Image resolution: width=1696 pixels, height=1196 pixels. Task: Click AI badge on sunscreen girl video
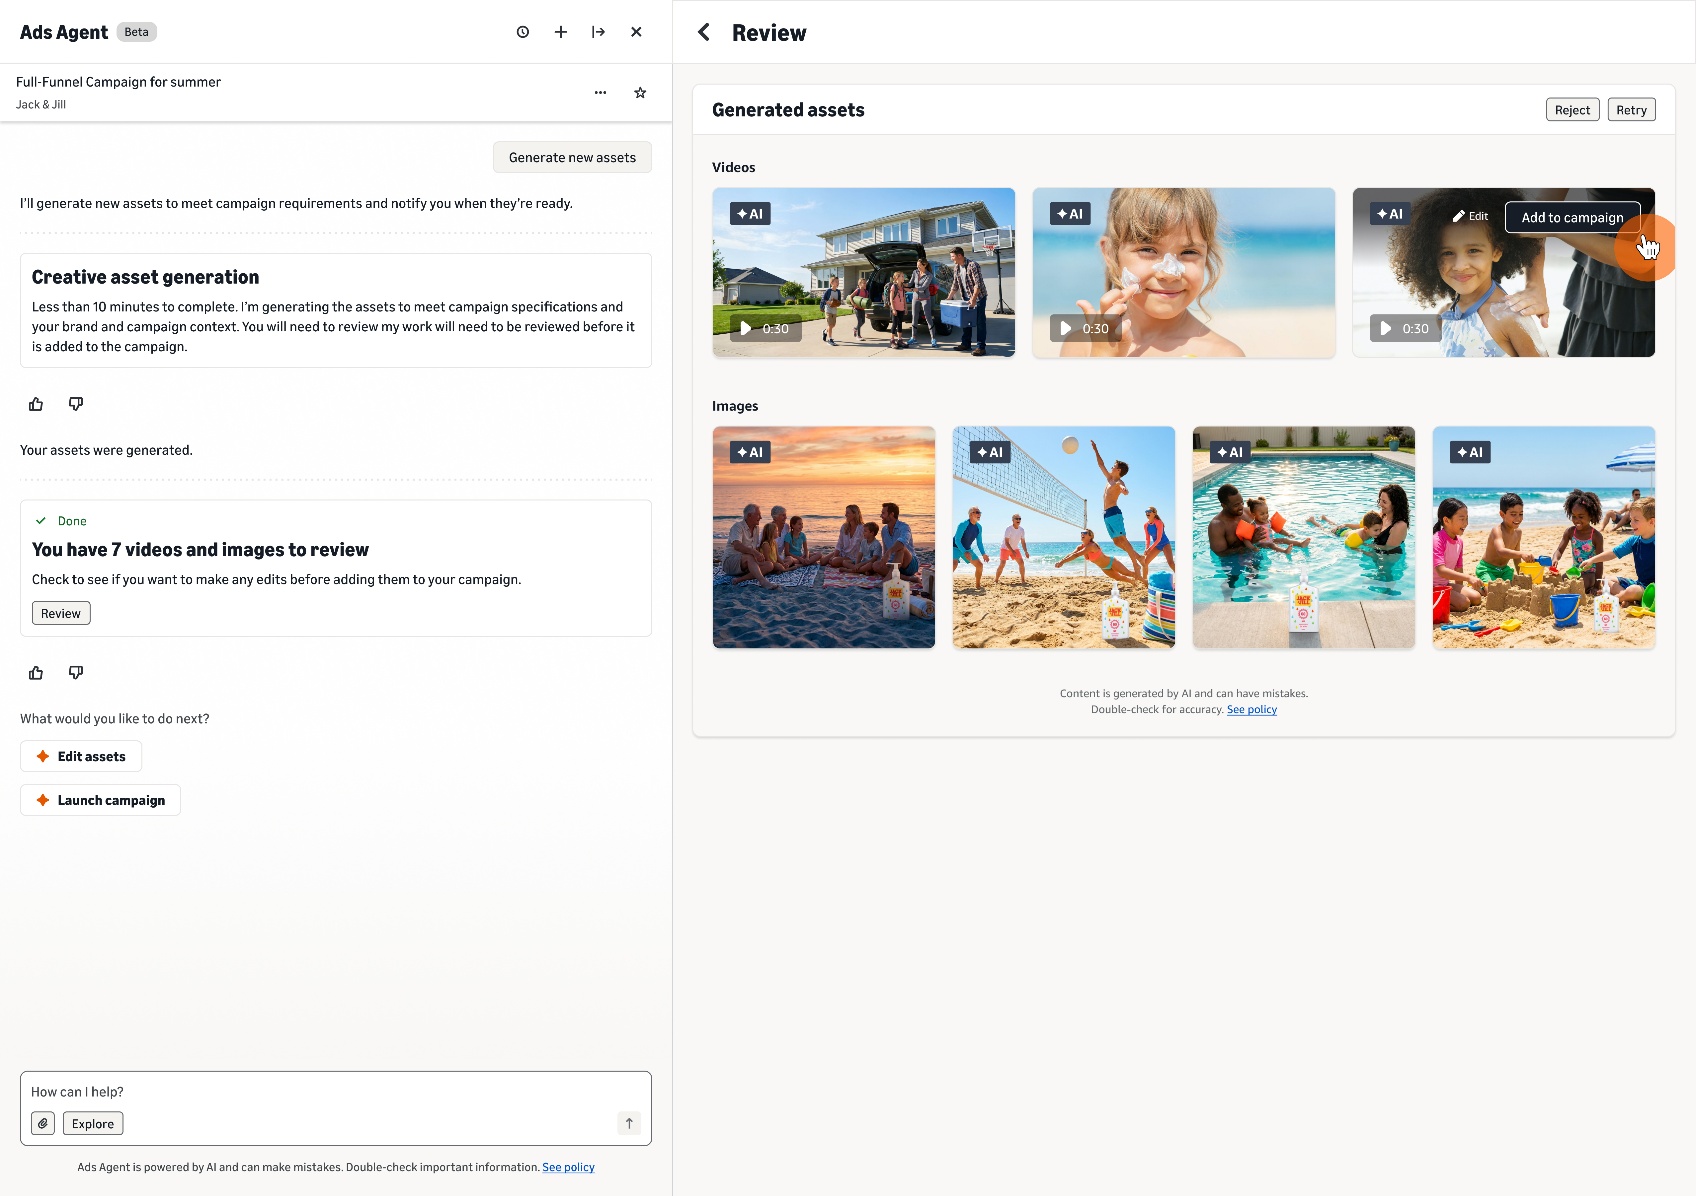pyautogui.click(x=1070, y=214)
